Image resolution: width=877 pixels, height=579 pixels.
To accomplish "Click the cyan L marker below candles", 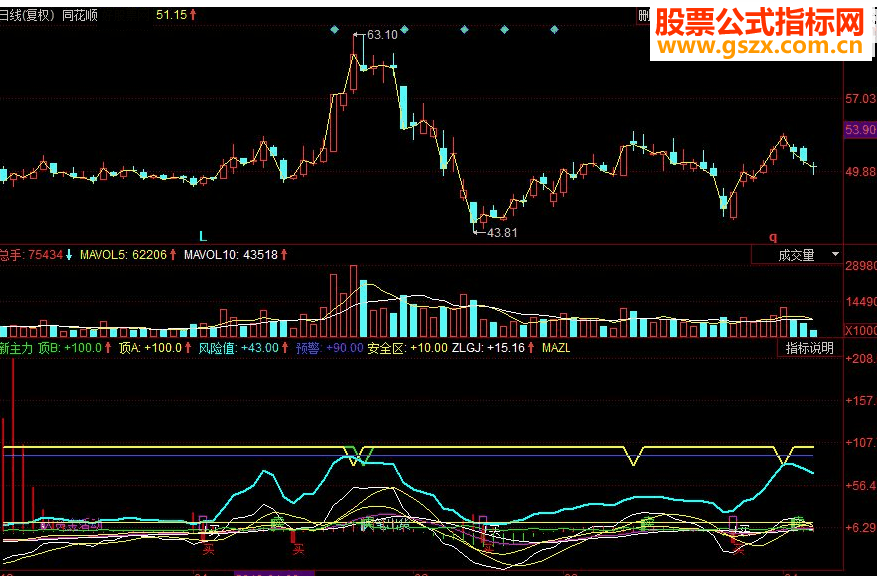I will 203,236.
